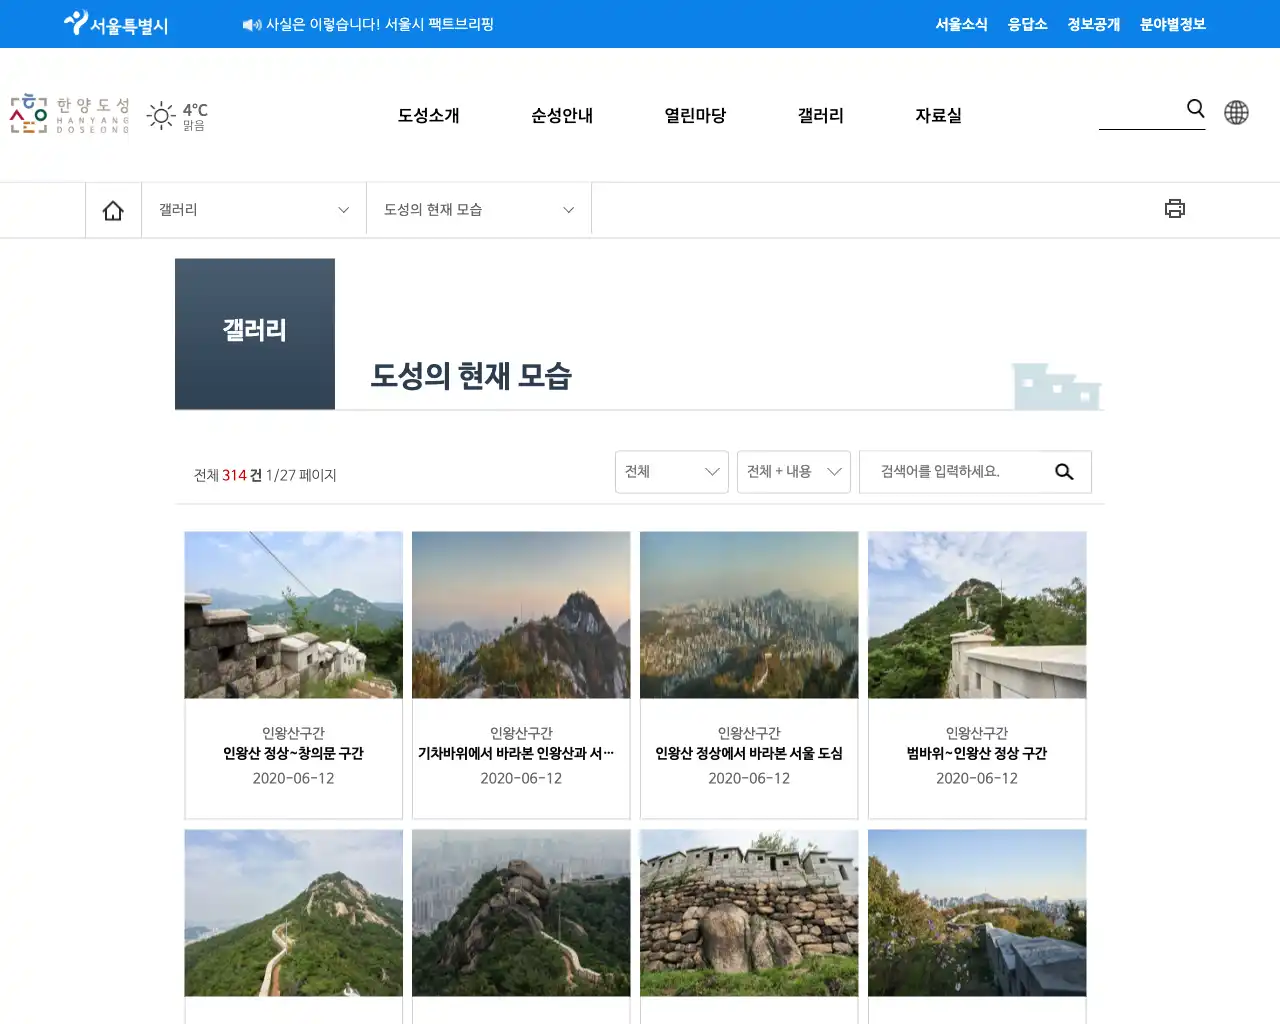Run the gallery search with the magnifier button
Viewport: 1280px width, 1024px height.
(1064, 472)
